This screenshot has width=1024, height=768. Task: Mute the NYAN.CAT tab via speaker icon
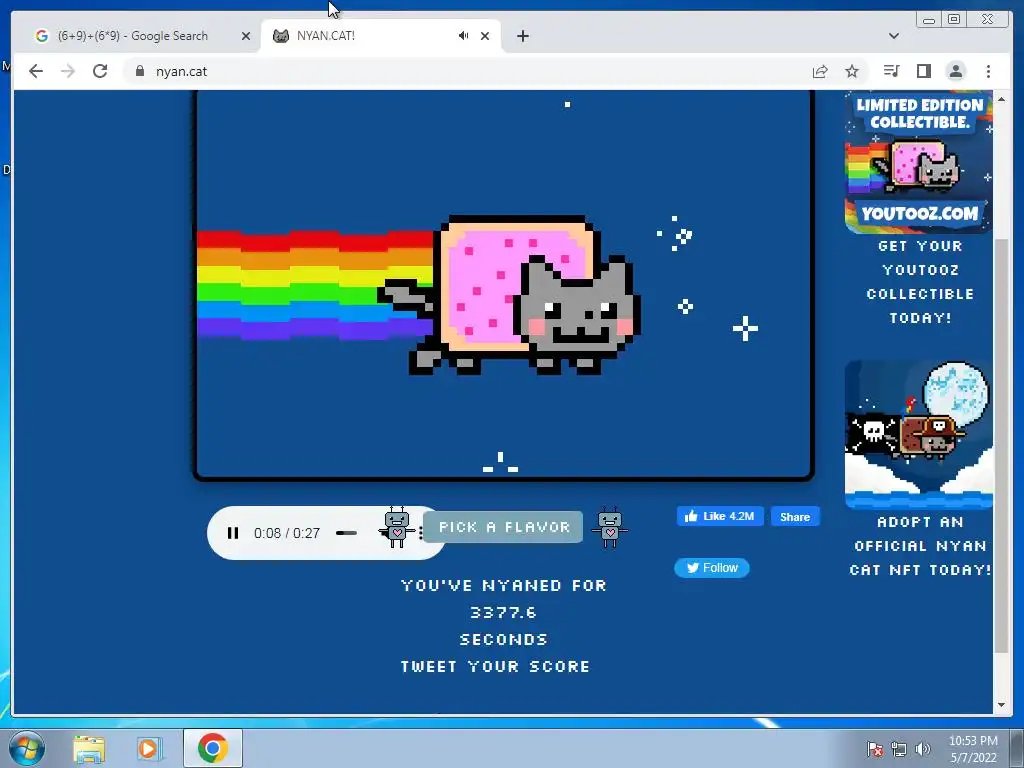(463, 36)
